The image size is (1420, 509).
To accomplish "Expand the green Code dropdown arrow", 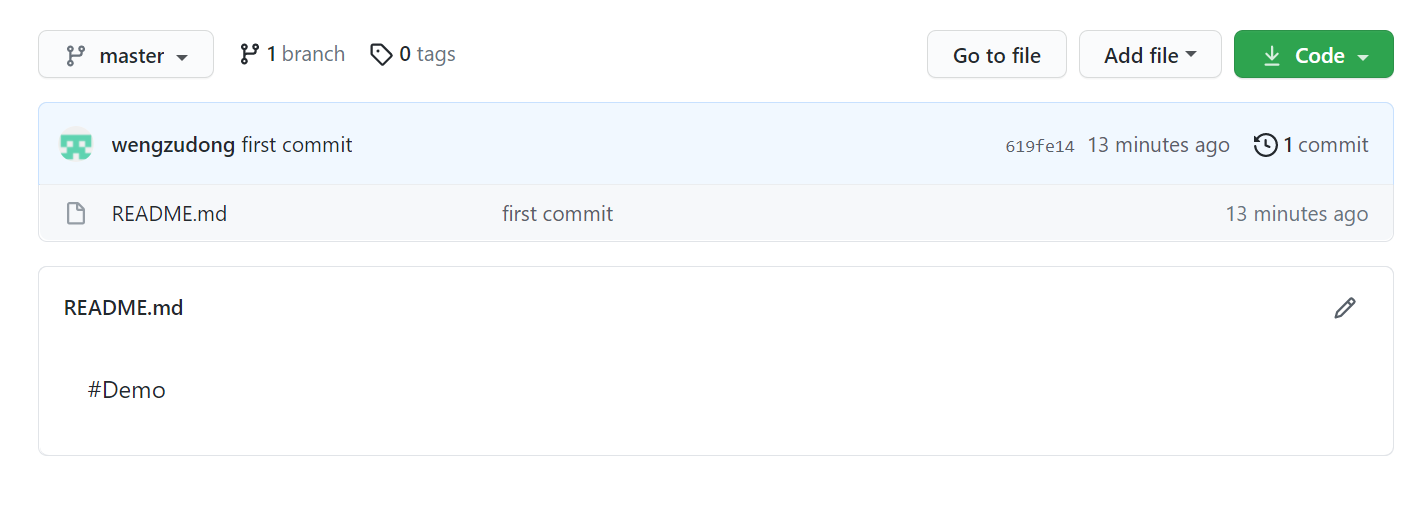I will click(x=1362, y=57).
